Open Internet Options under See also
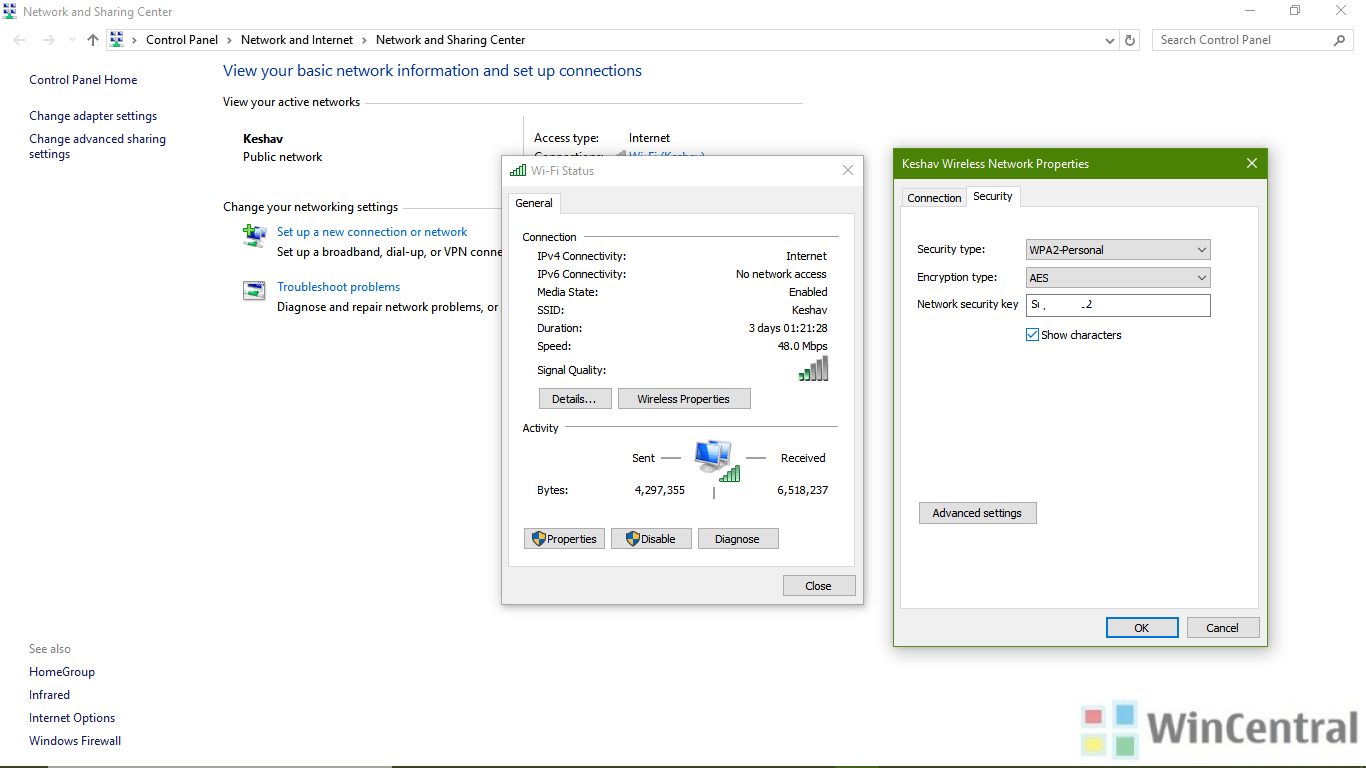Viewport: 1366px width, 768px height. 72,718
